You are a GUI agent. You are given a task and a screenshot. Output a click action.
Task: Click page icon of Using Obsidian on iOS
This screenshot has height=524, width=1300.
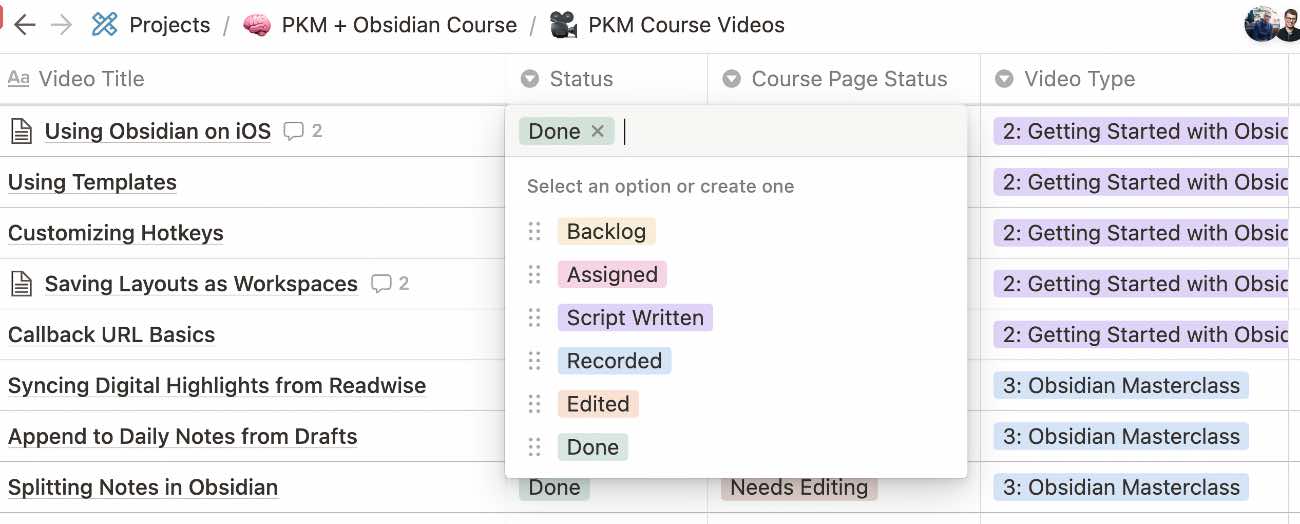[21, 131]
